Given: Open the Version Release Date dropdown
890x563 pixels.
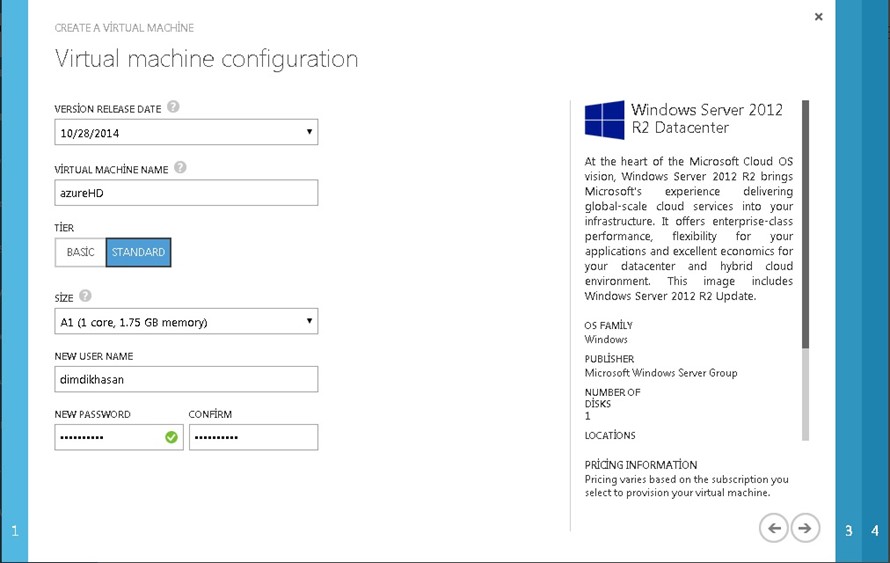Looking at the screenshot, I should click(x=186, y=132).
